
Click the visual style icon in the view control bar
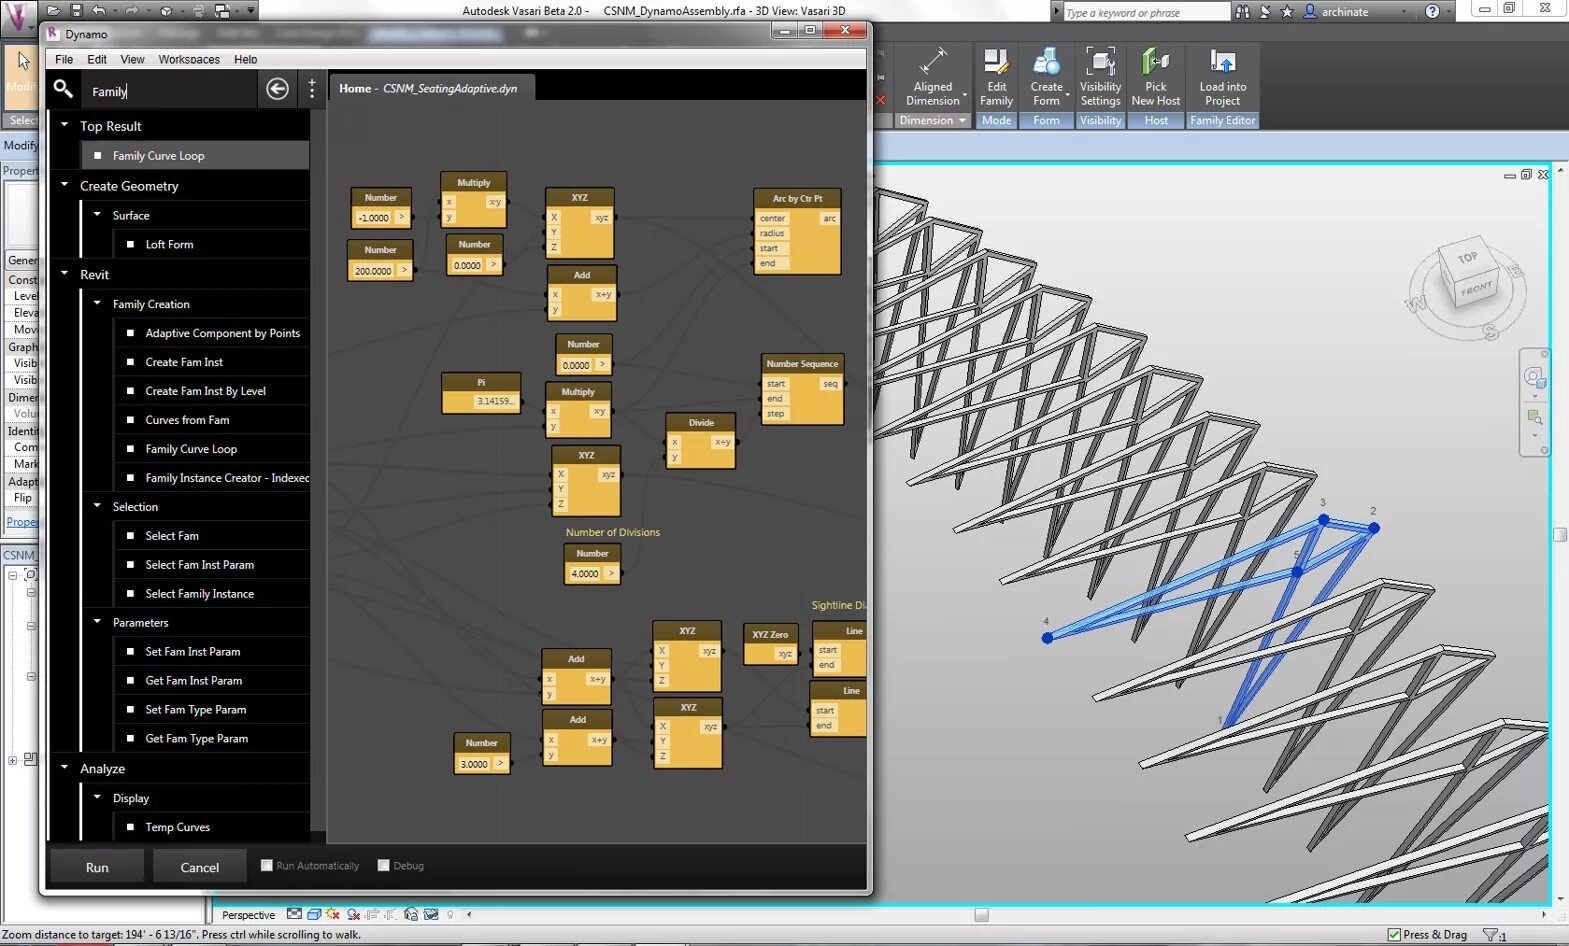(314, 914)
